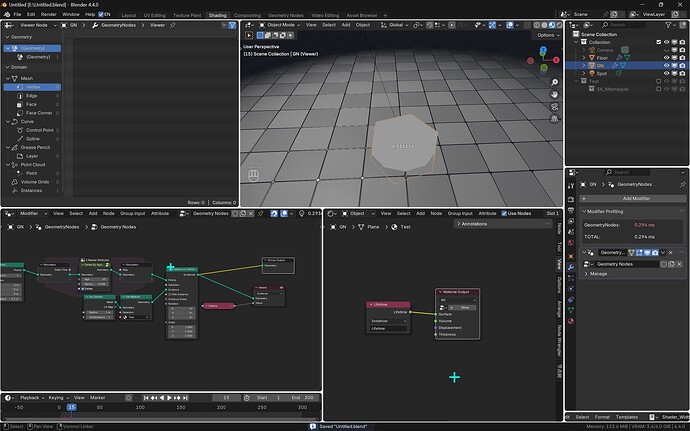Click Marker menu in timeline
Image resolution: width=690 pixels, height=431 pixels.
(x=97, y=398)
